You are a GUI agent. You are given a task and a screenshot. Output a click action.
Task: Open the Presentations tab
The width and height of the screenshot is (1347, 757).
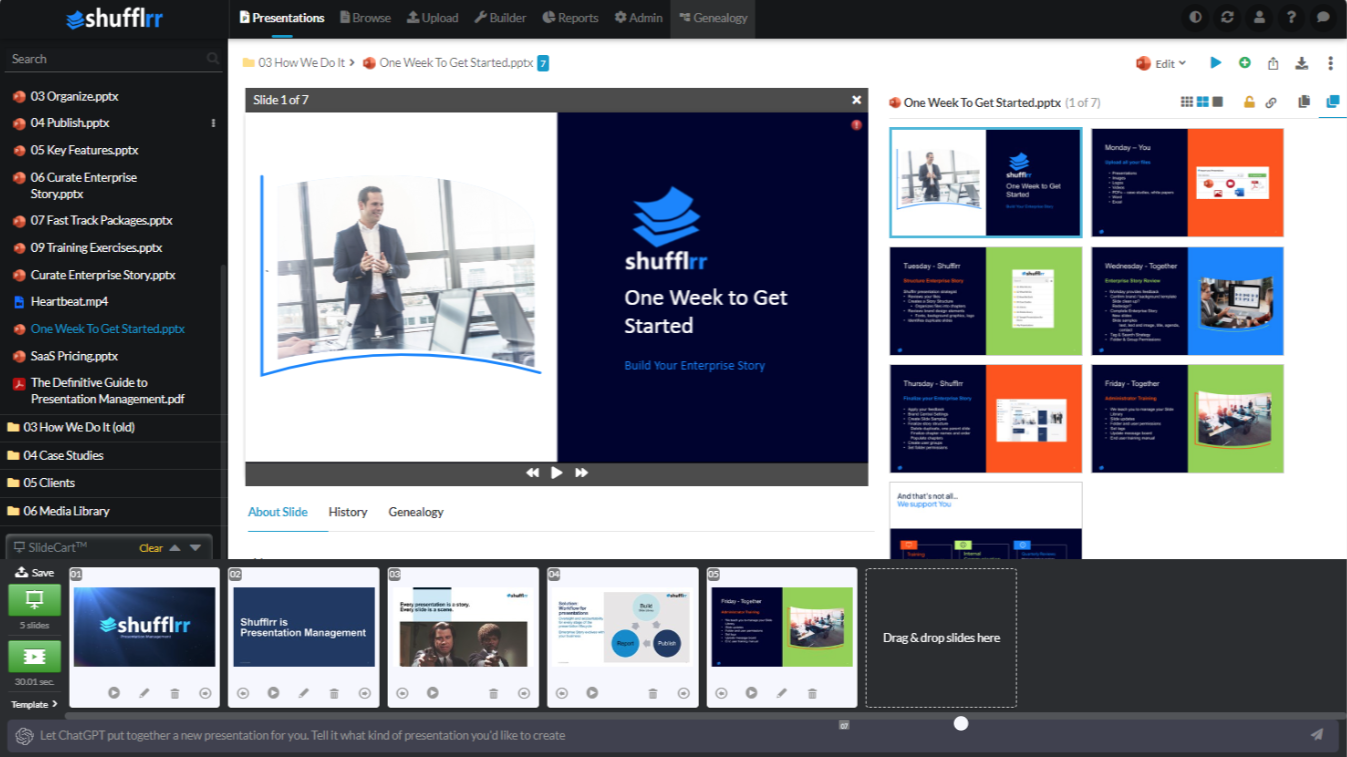pos(282,17)
